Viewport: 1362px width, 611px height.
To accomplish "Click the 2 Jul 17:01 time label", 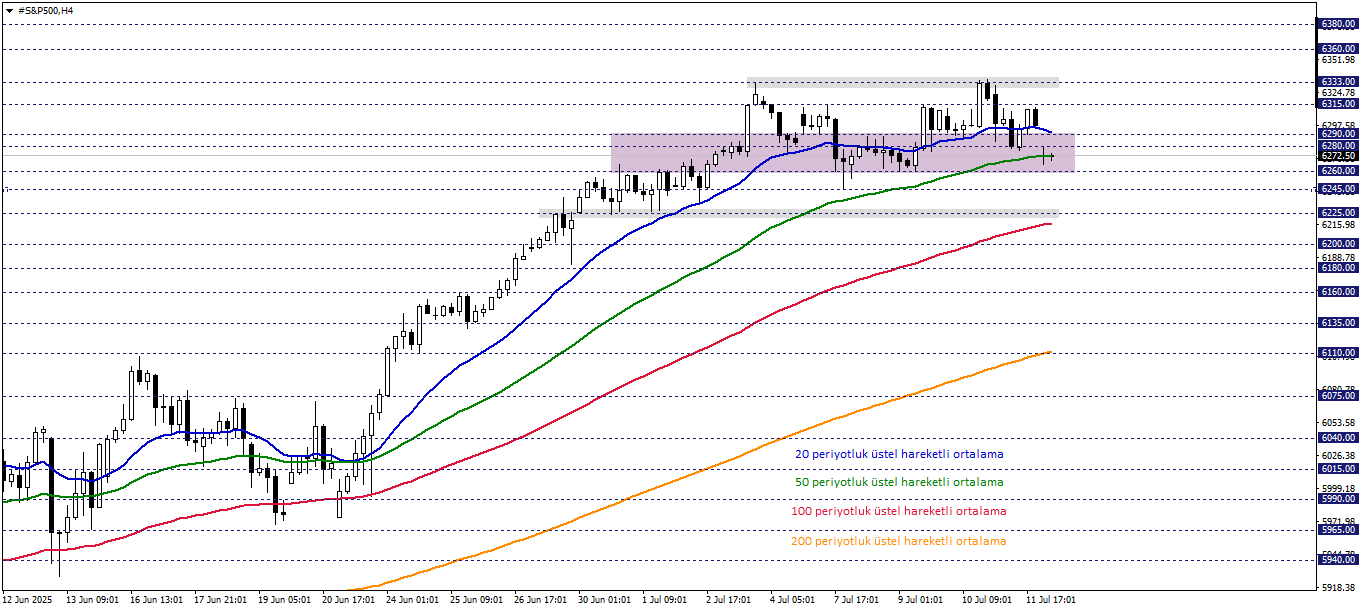I will point(729,600).
